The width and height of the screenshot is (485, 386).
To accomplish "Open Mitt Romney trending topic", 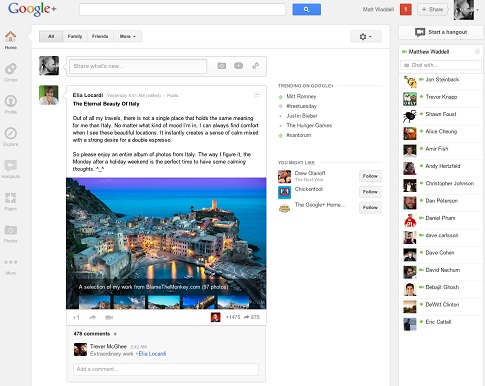I will click(301, 96).
